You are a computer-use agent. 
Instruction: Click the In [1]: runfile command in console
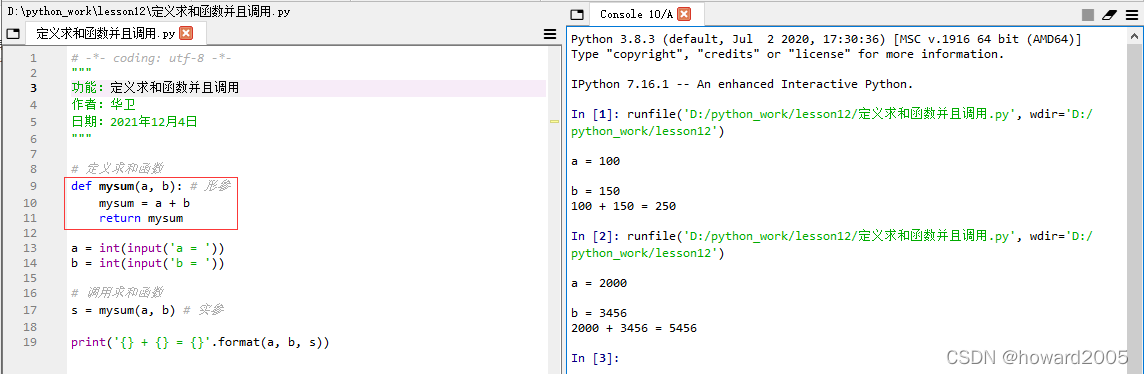tap(833, 122)
